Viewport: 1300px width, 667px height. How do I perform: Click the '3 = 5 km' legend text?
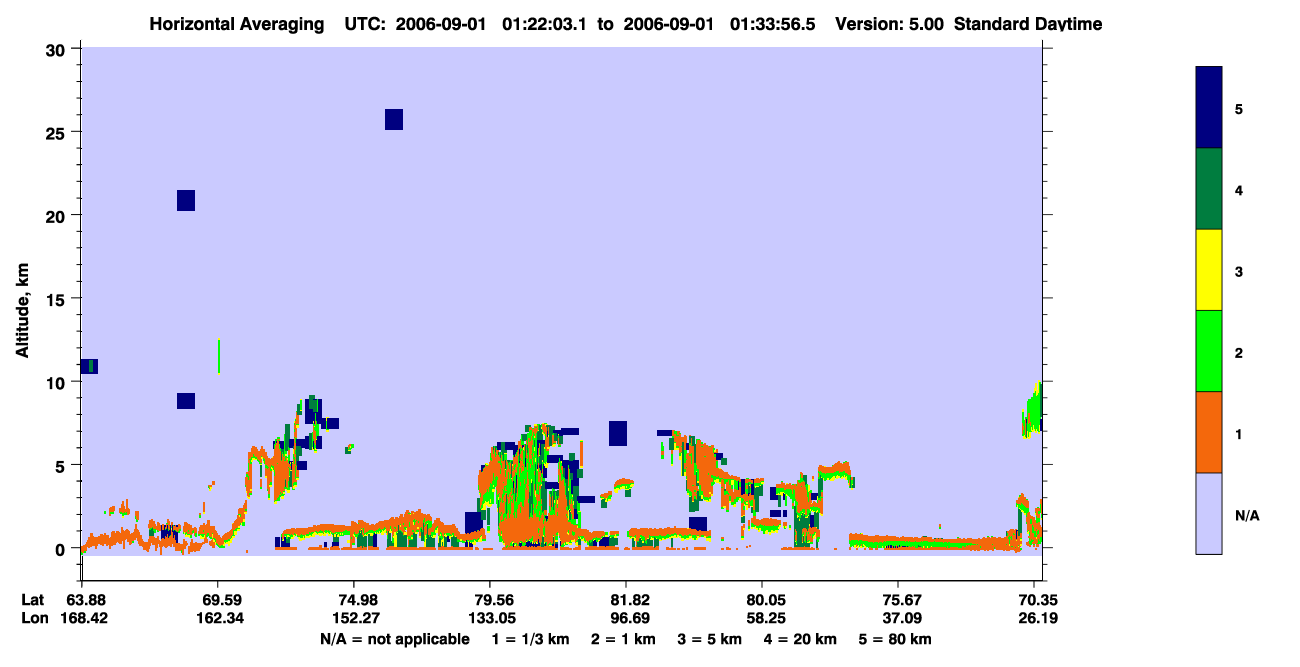click(x=709, y=639)
